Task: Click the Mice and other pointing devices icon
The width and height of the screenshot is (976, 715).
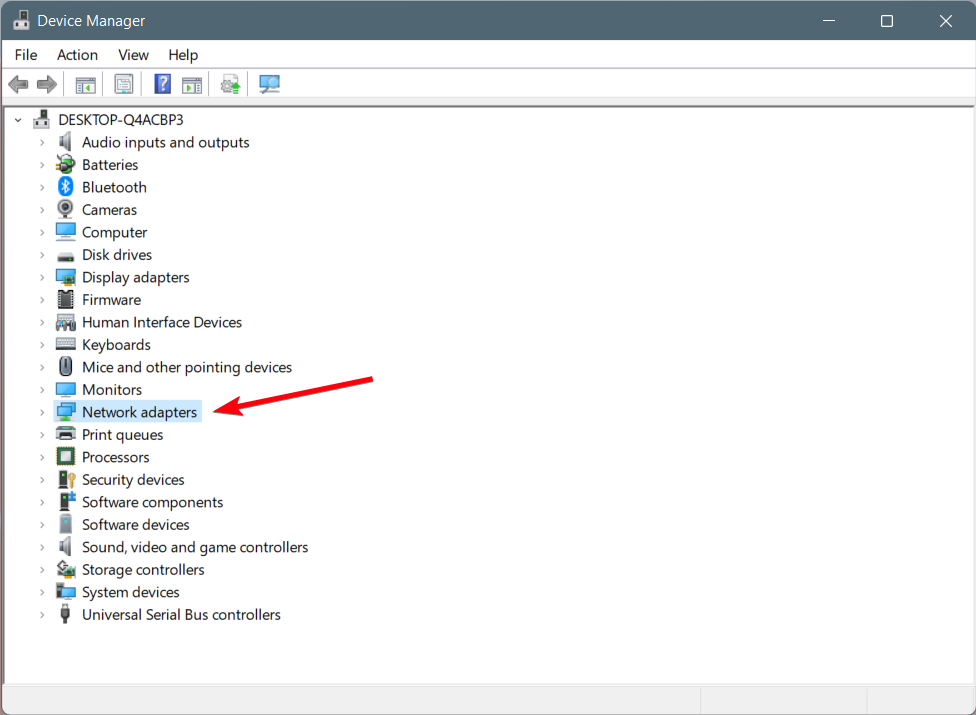Action: coord(65,367)
